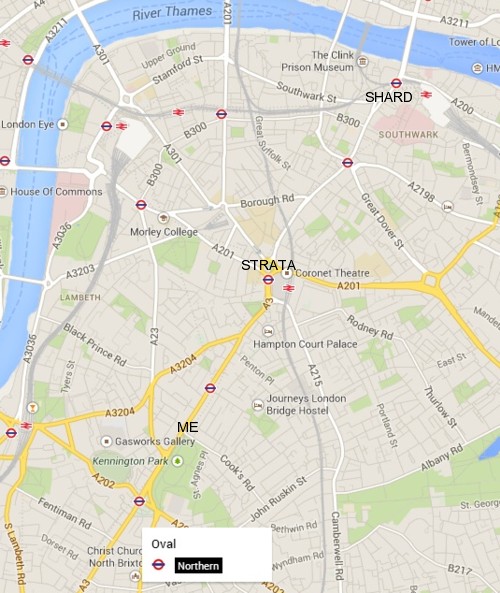The width and height of the screenshot is (500, 593).
Task: Click the Coronet Theatre marker icon
Action: 287,273
